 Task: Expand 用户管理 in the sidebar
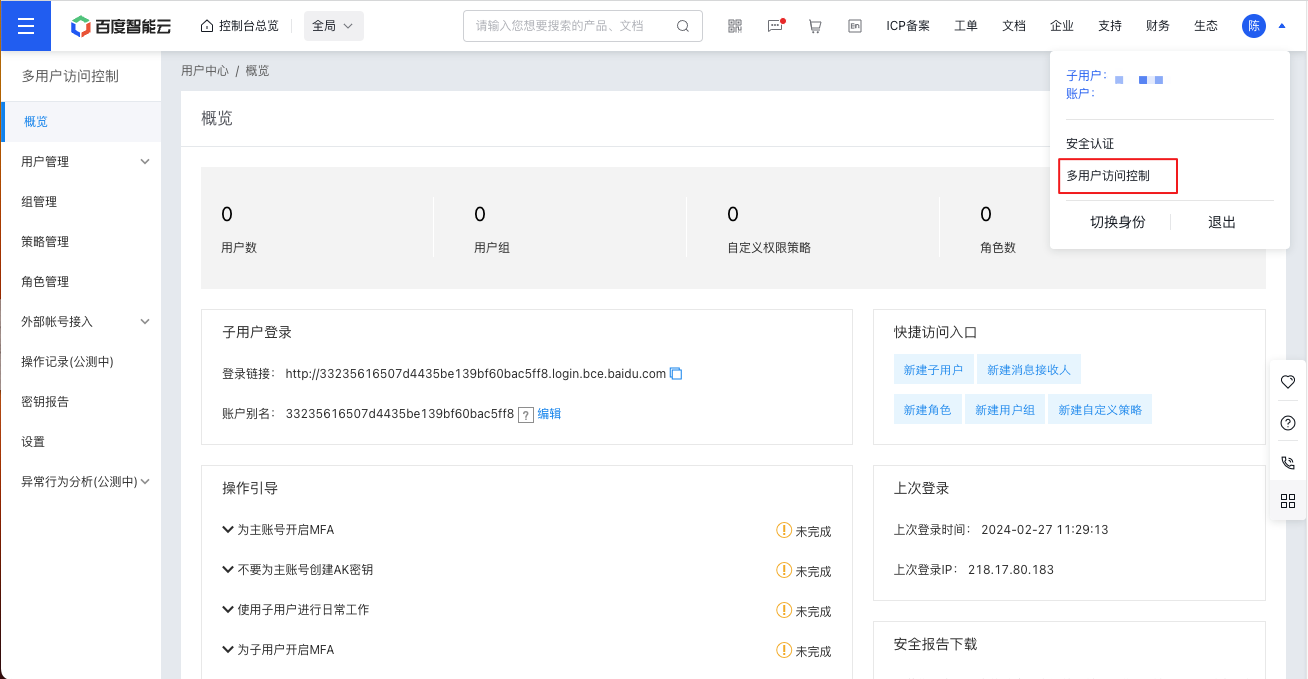145,162
